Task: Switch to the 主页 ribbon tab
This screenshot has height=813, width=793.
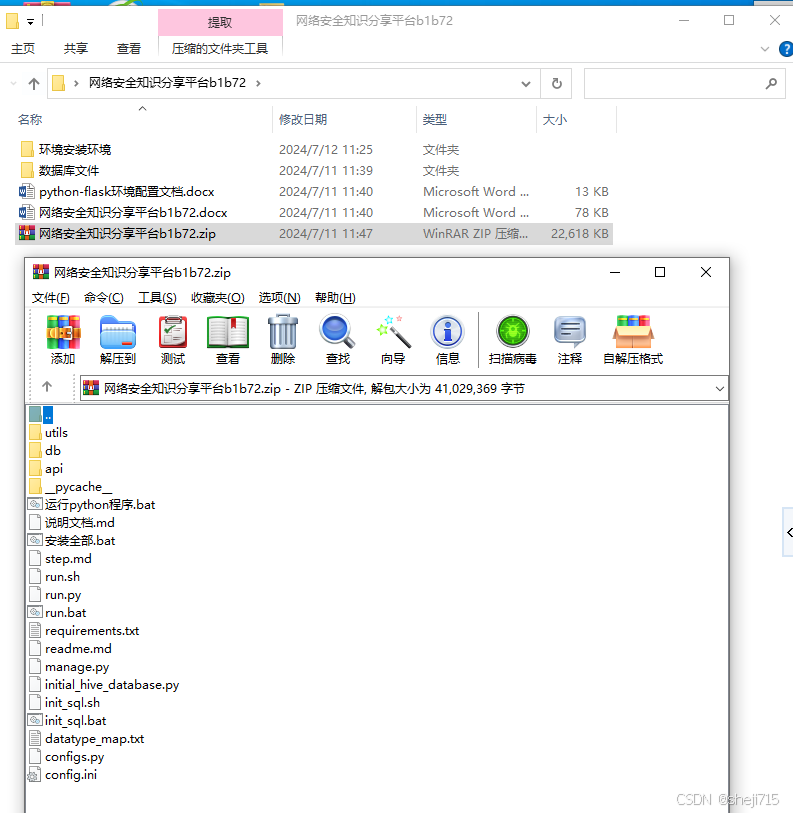Action: point(23,49)
